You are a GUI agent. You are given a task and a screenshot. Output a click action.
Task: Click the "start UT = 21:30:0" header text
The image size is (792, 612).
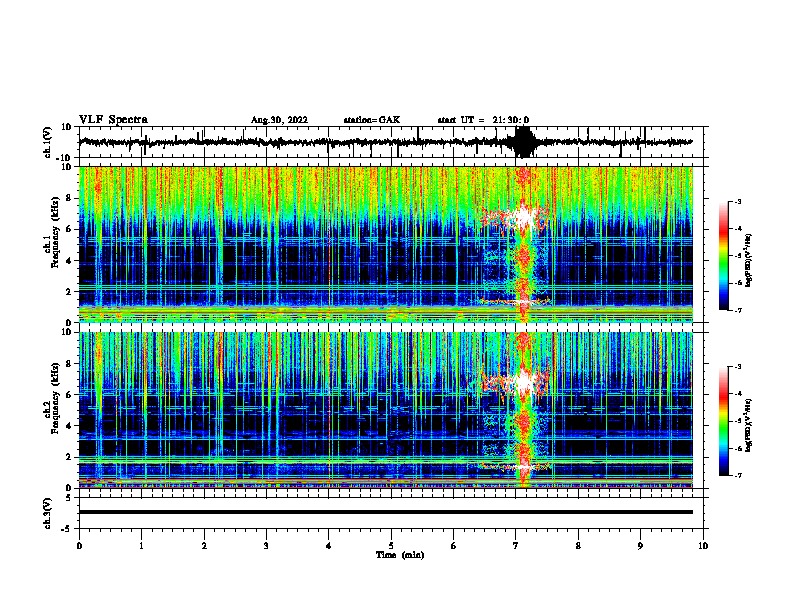click(483, 120)
